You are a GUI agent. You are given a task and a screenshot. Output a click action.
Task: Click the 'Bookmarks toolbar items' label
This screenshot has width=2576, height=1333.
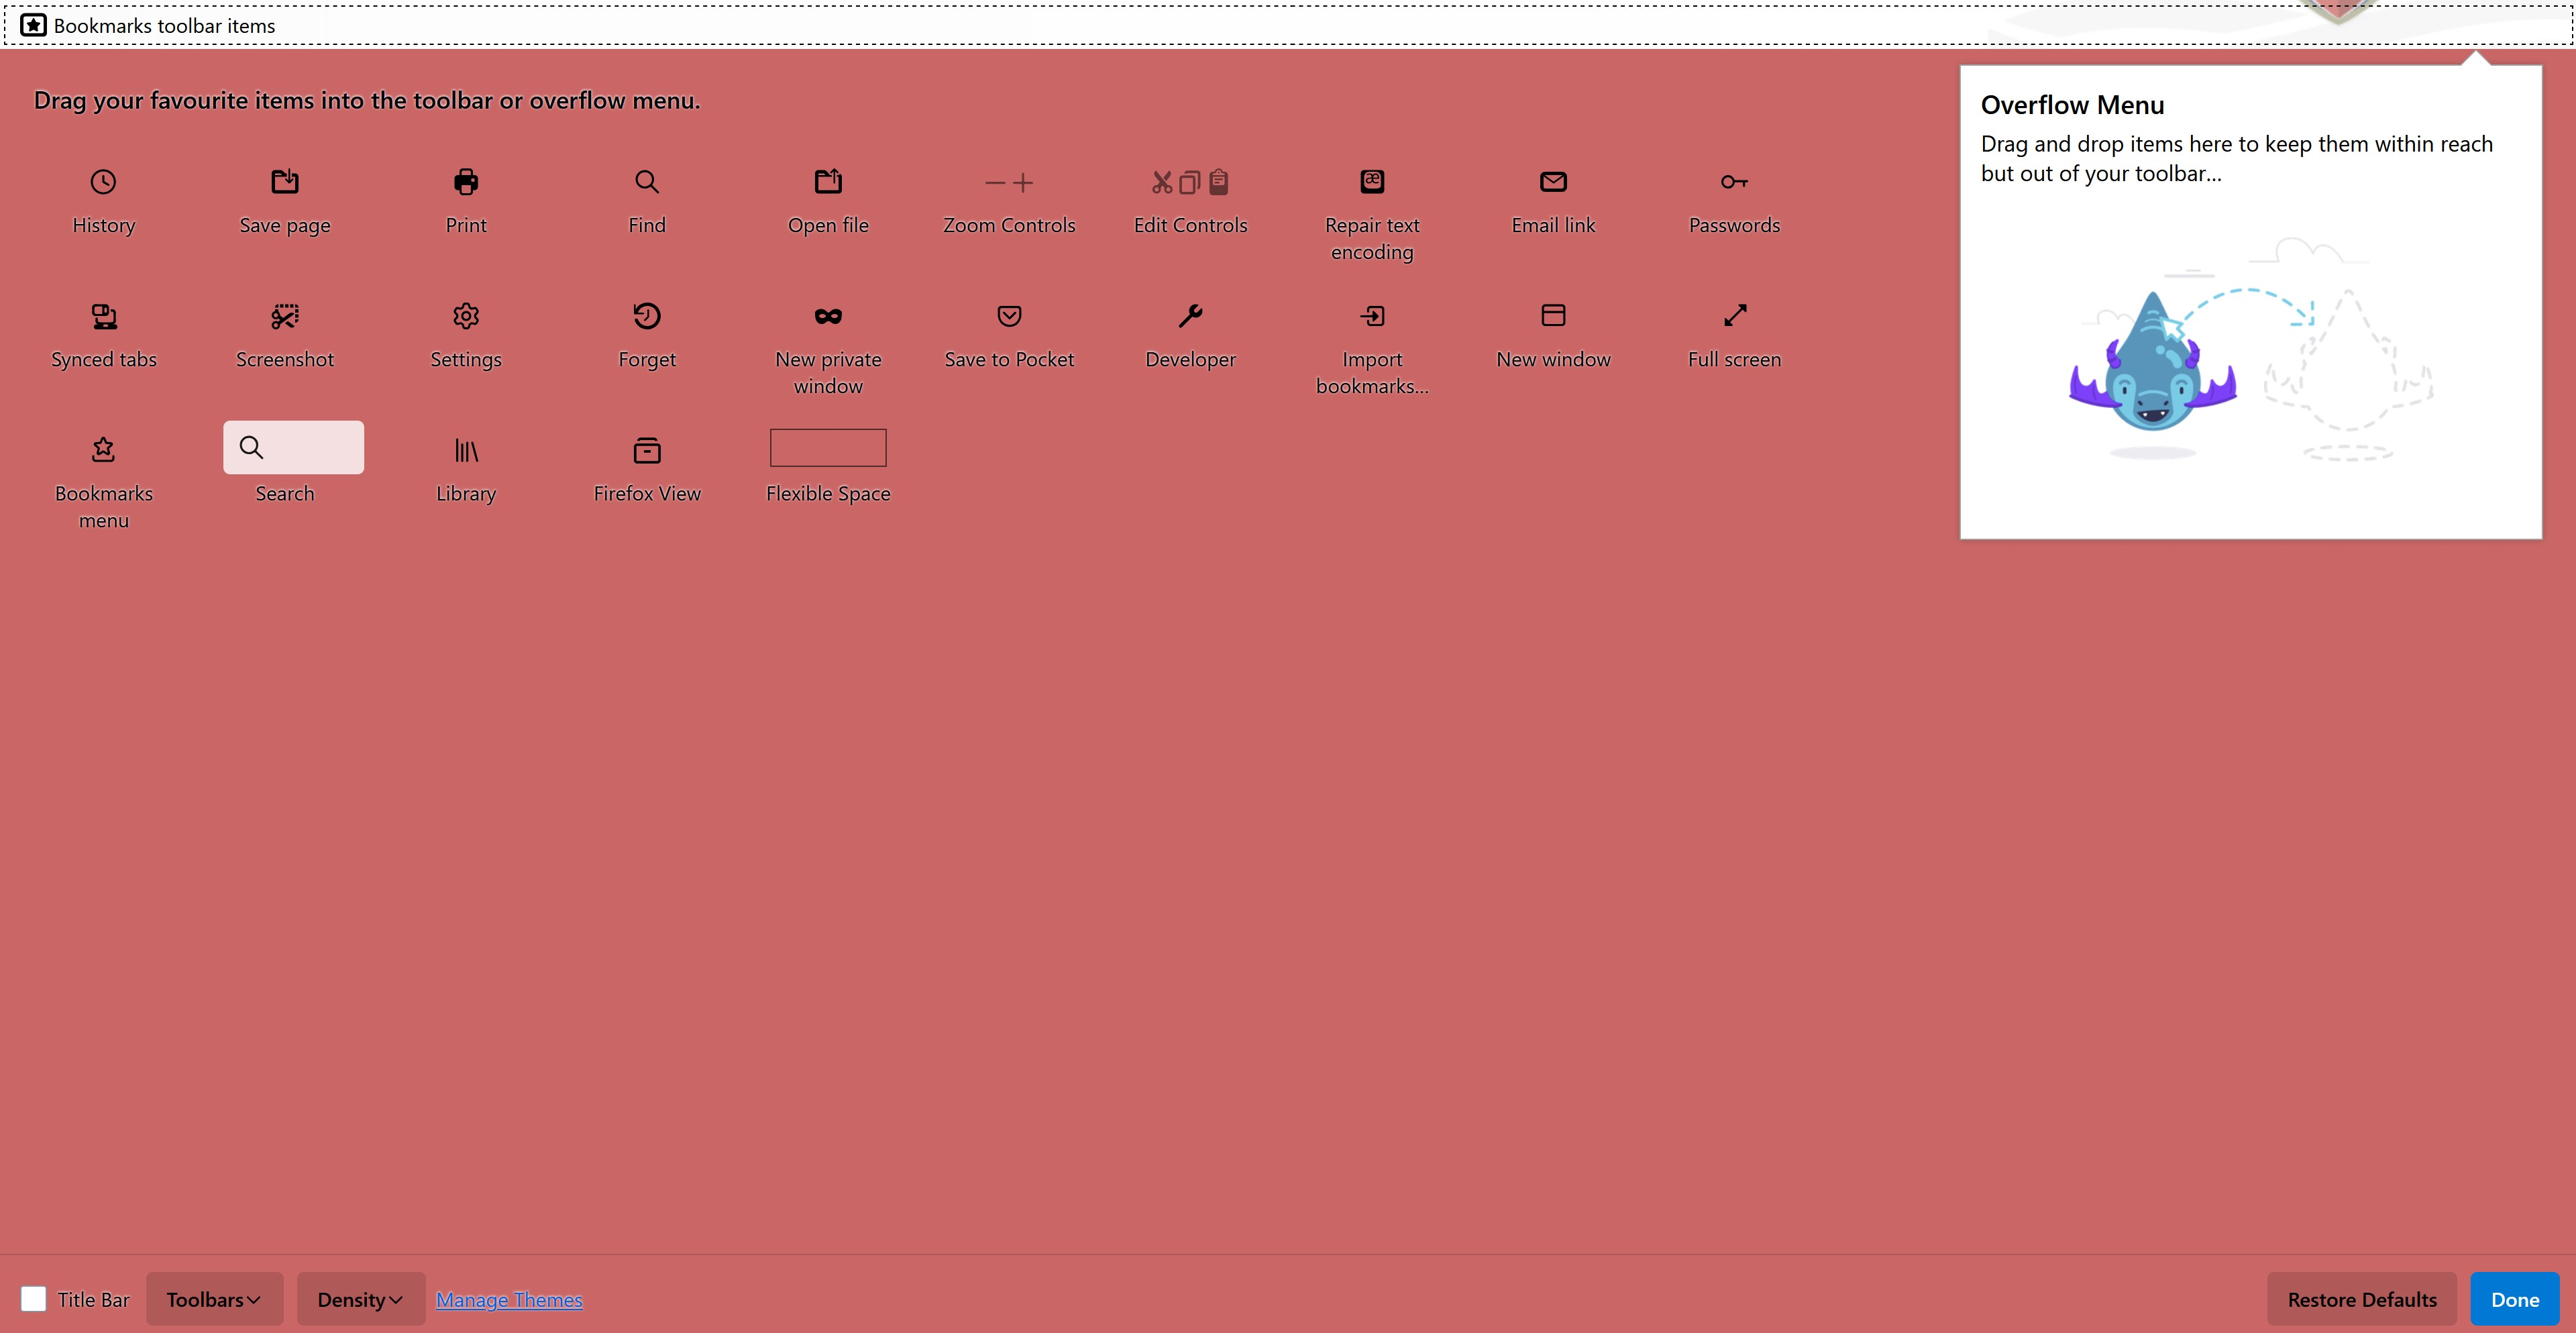point(164,26)
